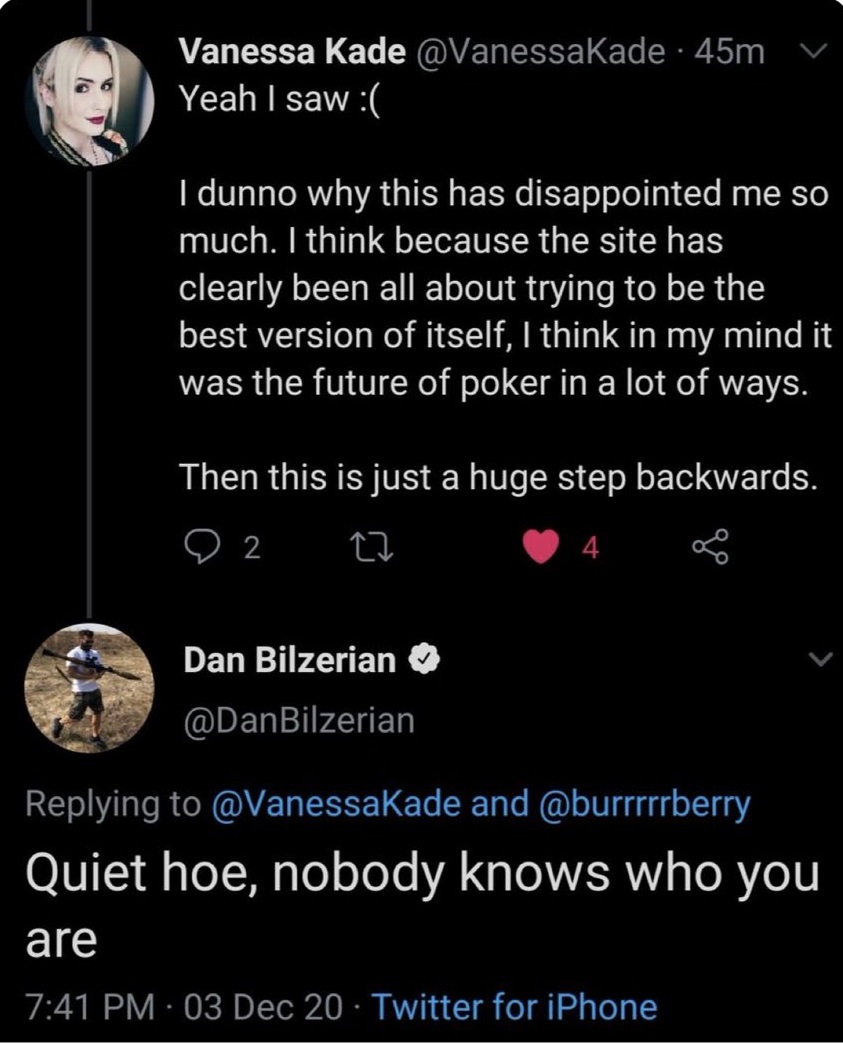This screenshot has height=1043, width=843.
Task: Click @VanessaKade in the Replying to line
Action: [334, 804]
